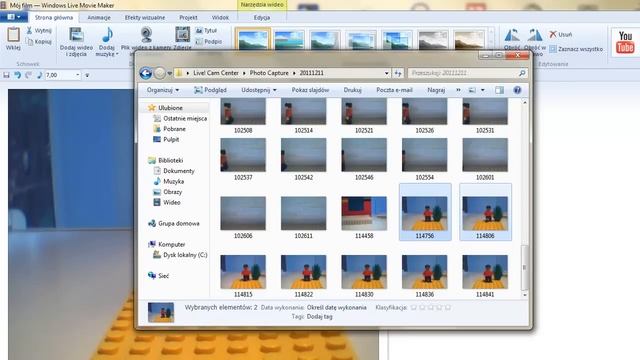Open the Movie Maker application menu button

pos(14,17)
